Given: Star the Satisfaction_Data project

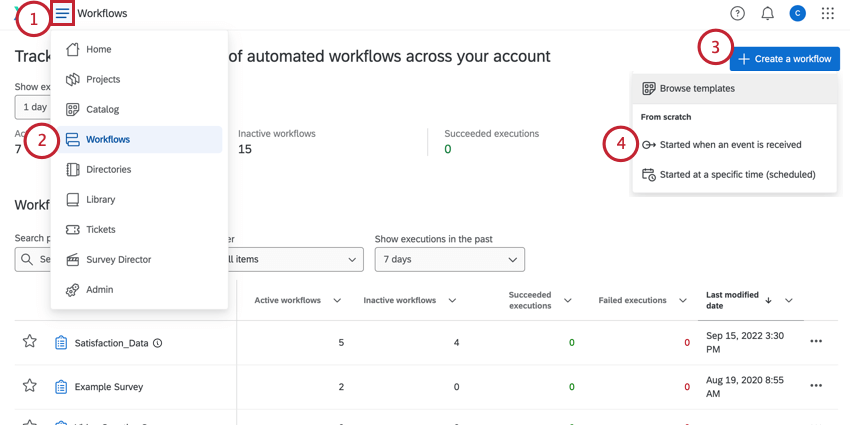Looking at the screenshot, I should (30, 342).
